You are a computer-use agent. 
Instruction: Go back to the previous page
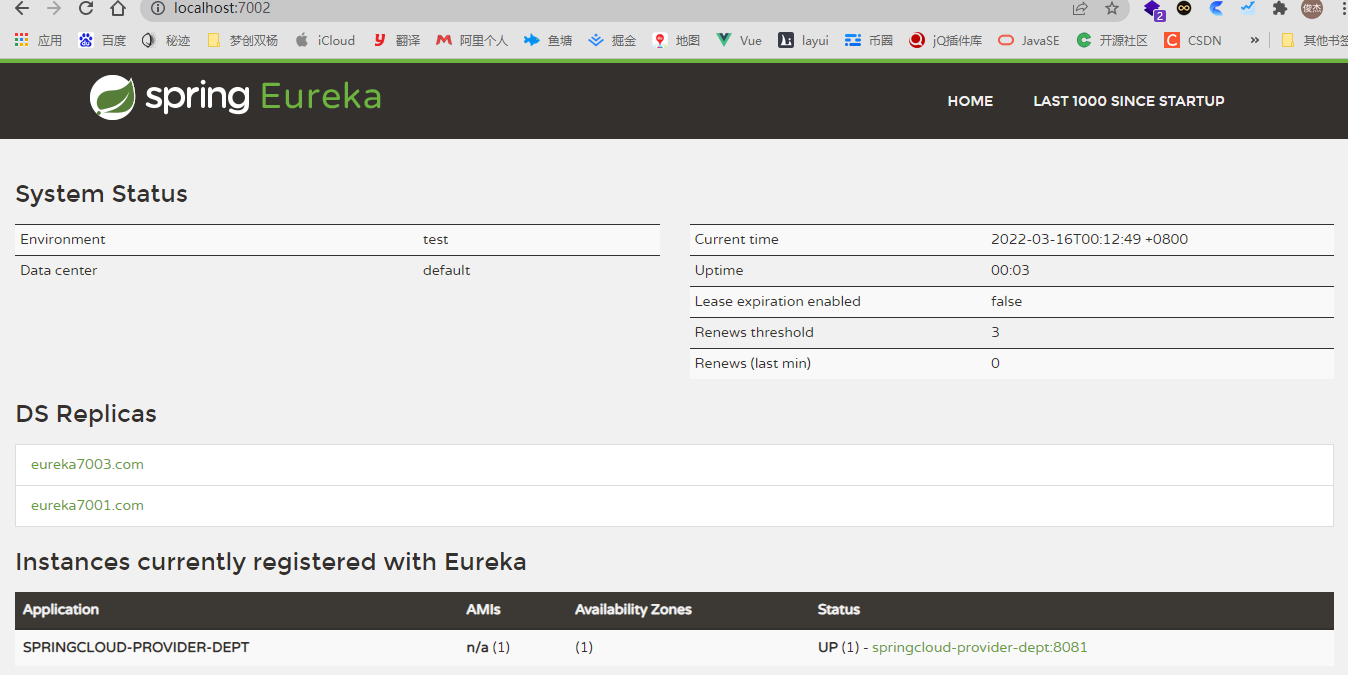point(22,9)
